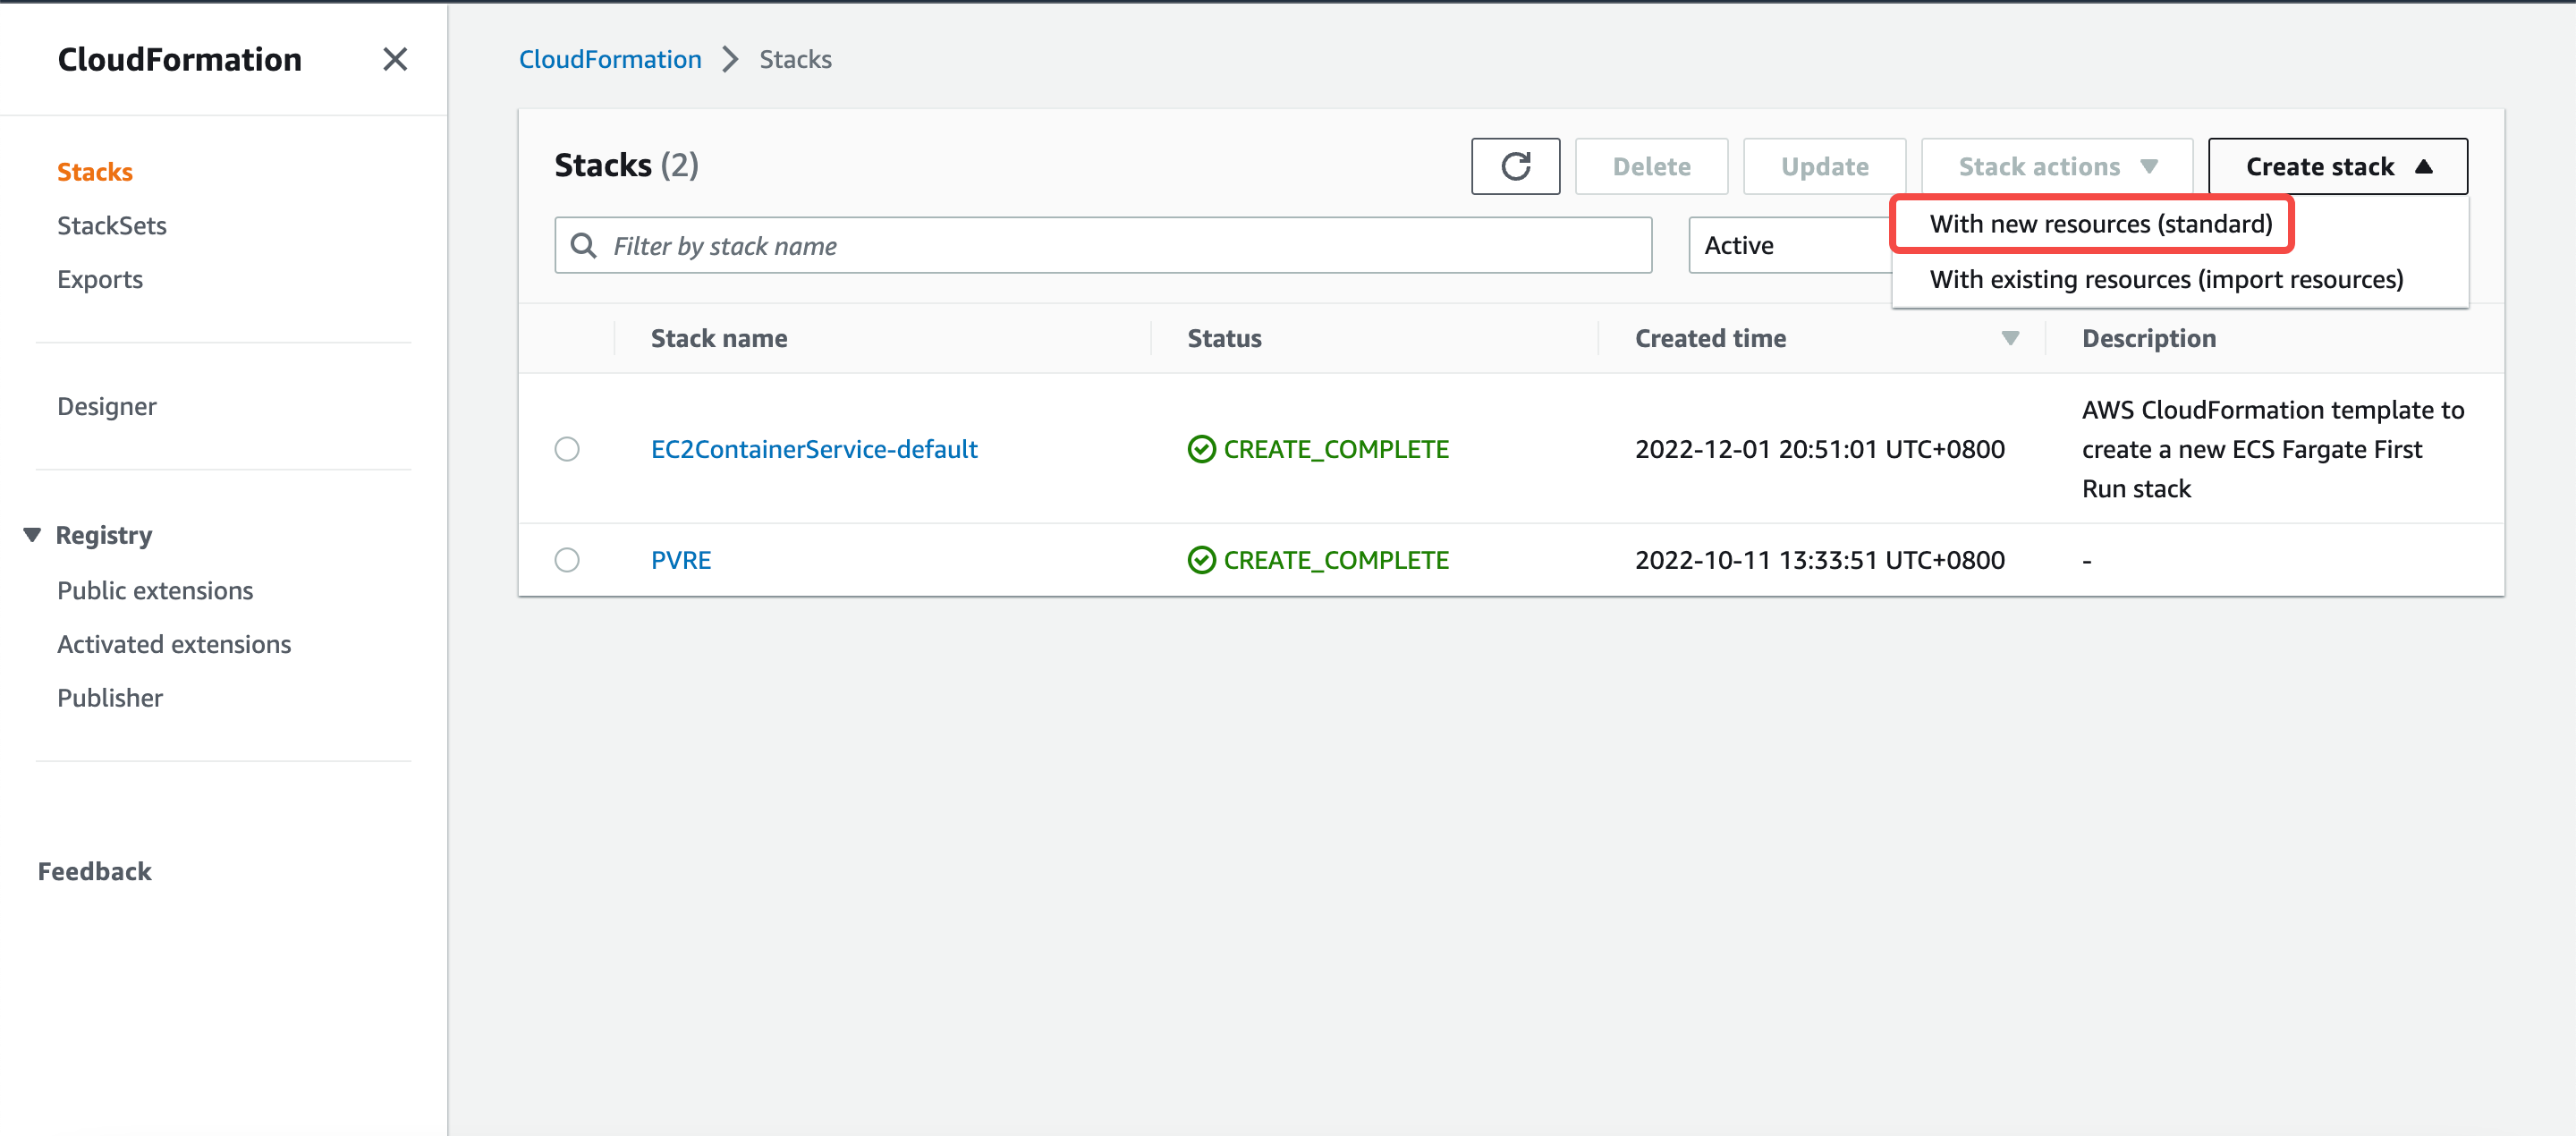Viewport: 2576px width, 1136px height.
Task: Open Publisher in the sidebar
Action: [110, 698]
